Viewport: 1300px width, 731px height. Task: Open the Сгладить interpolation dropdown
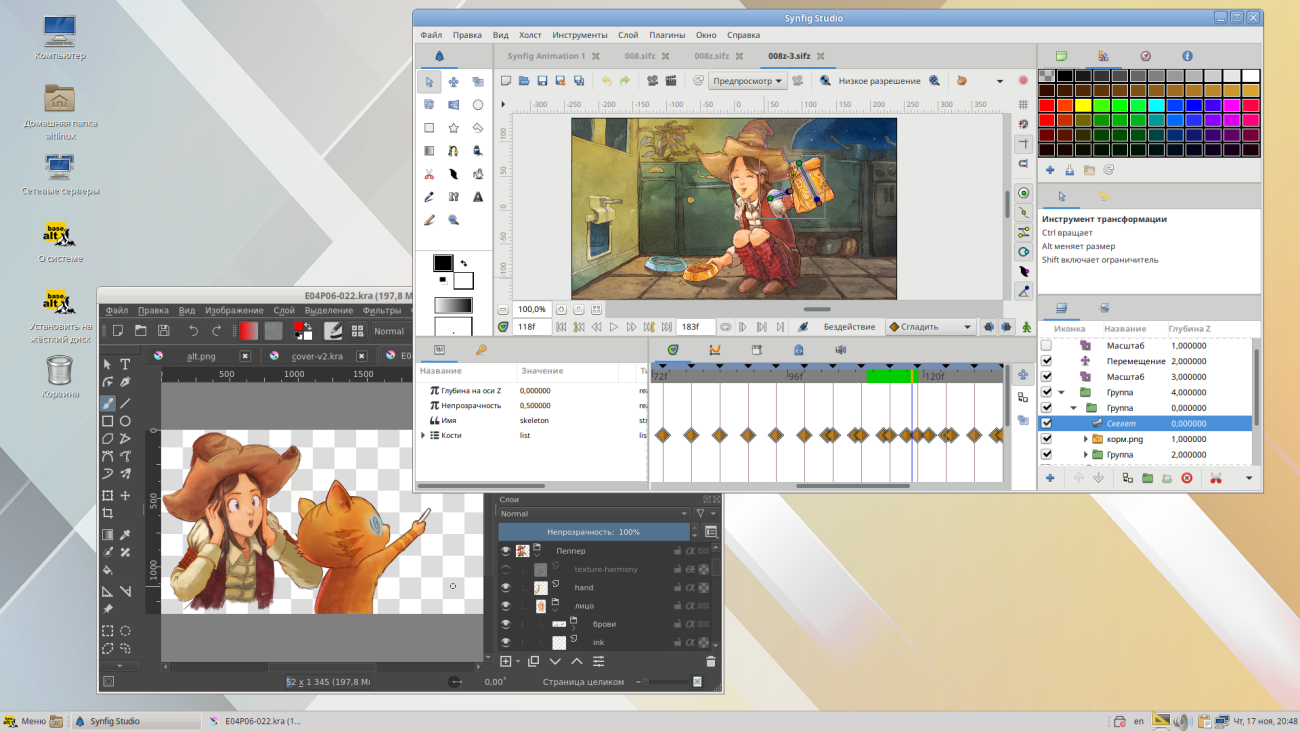point(930,327)
